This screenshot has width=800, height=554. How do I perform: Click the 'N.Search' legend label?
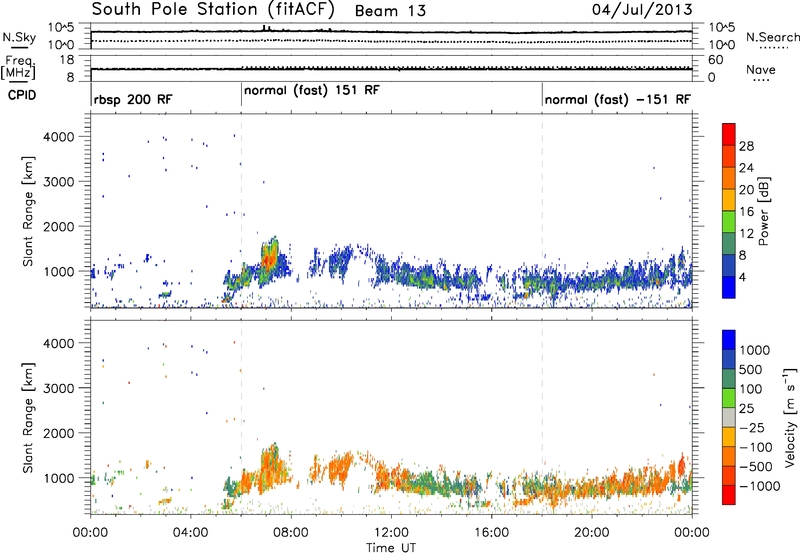point(773,37)
